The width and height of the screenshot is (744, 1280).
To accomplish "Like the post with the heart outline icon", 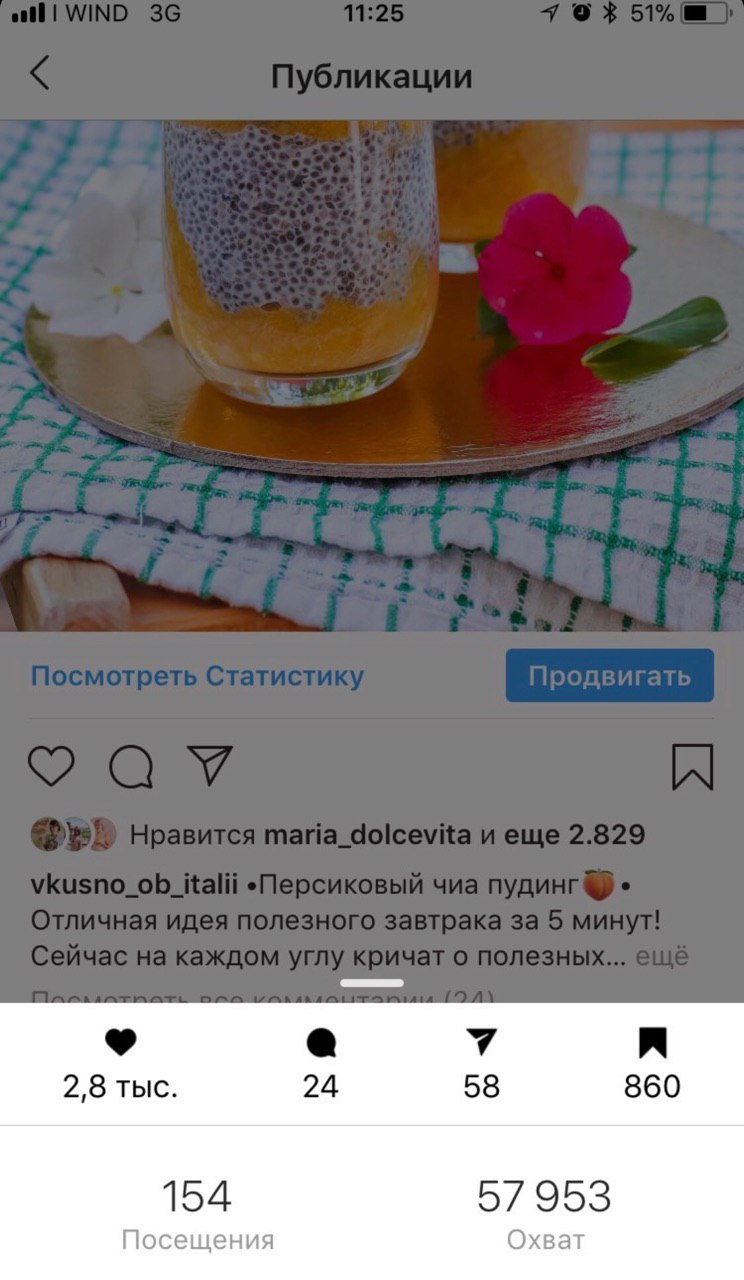I will [x=51, y=767].
